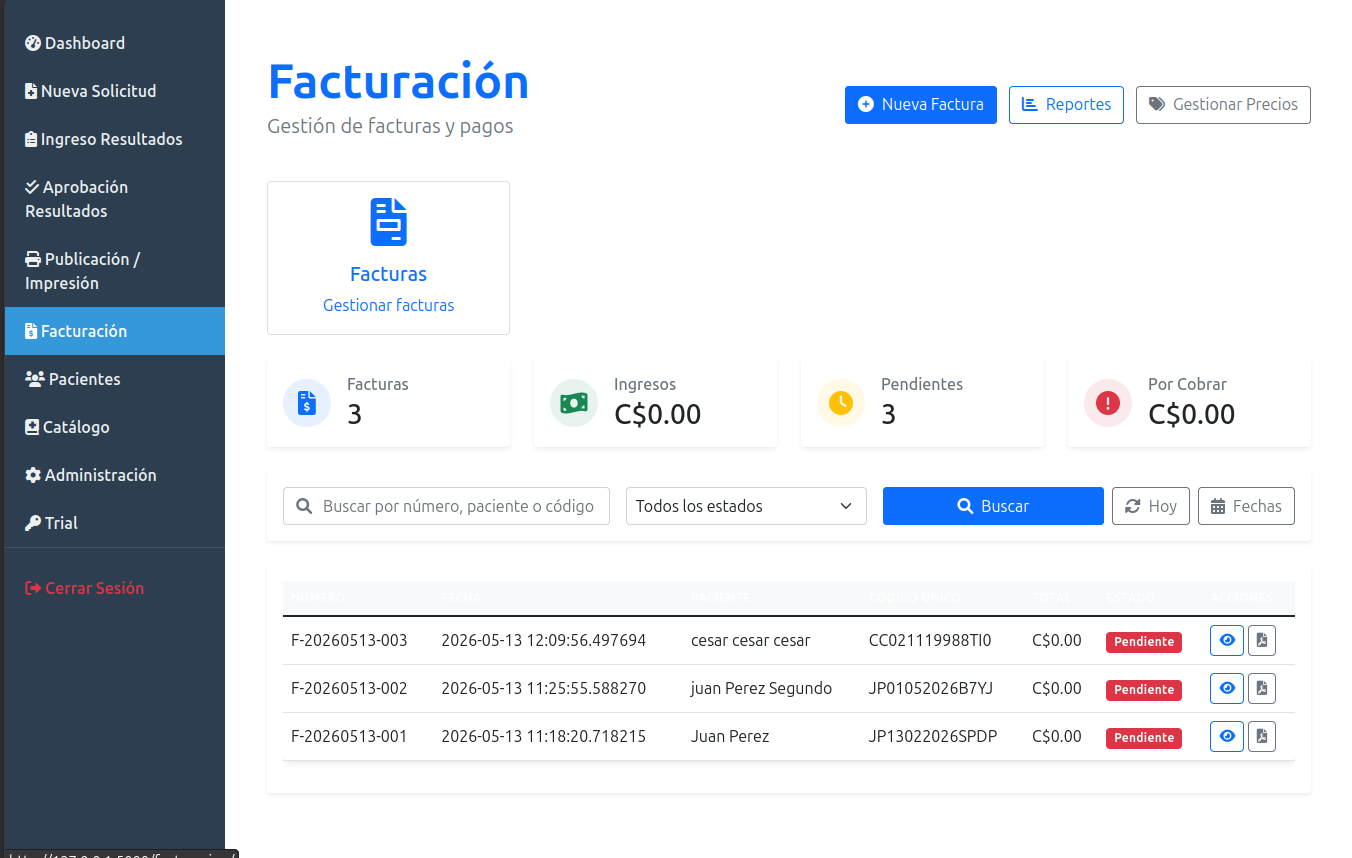Click the yellow clock Pendientes icon
The width and height of the screenshot is (1352, 858).
tap(841, 403)
